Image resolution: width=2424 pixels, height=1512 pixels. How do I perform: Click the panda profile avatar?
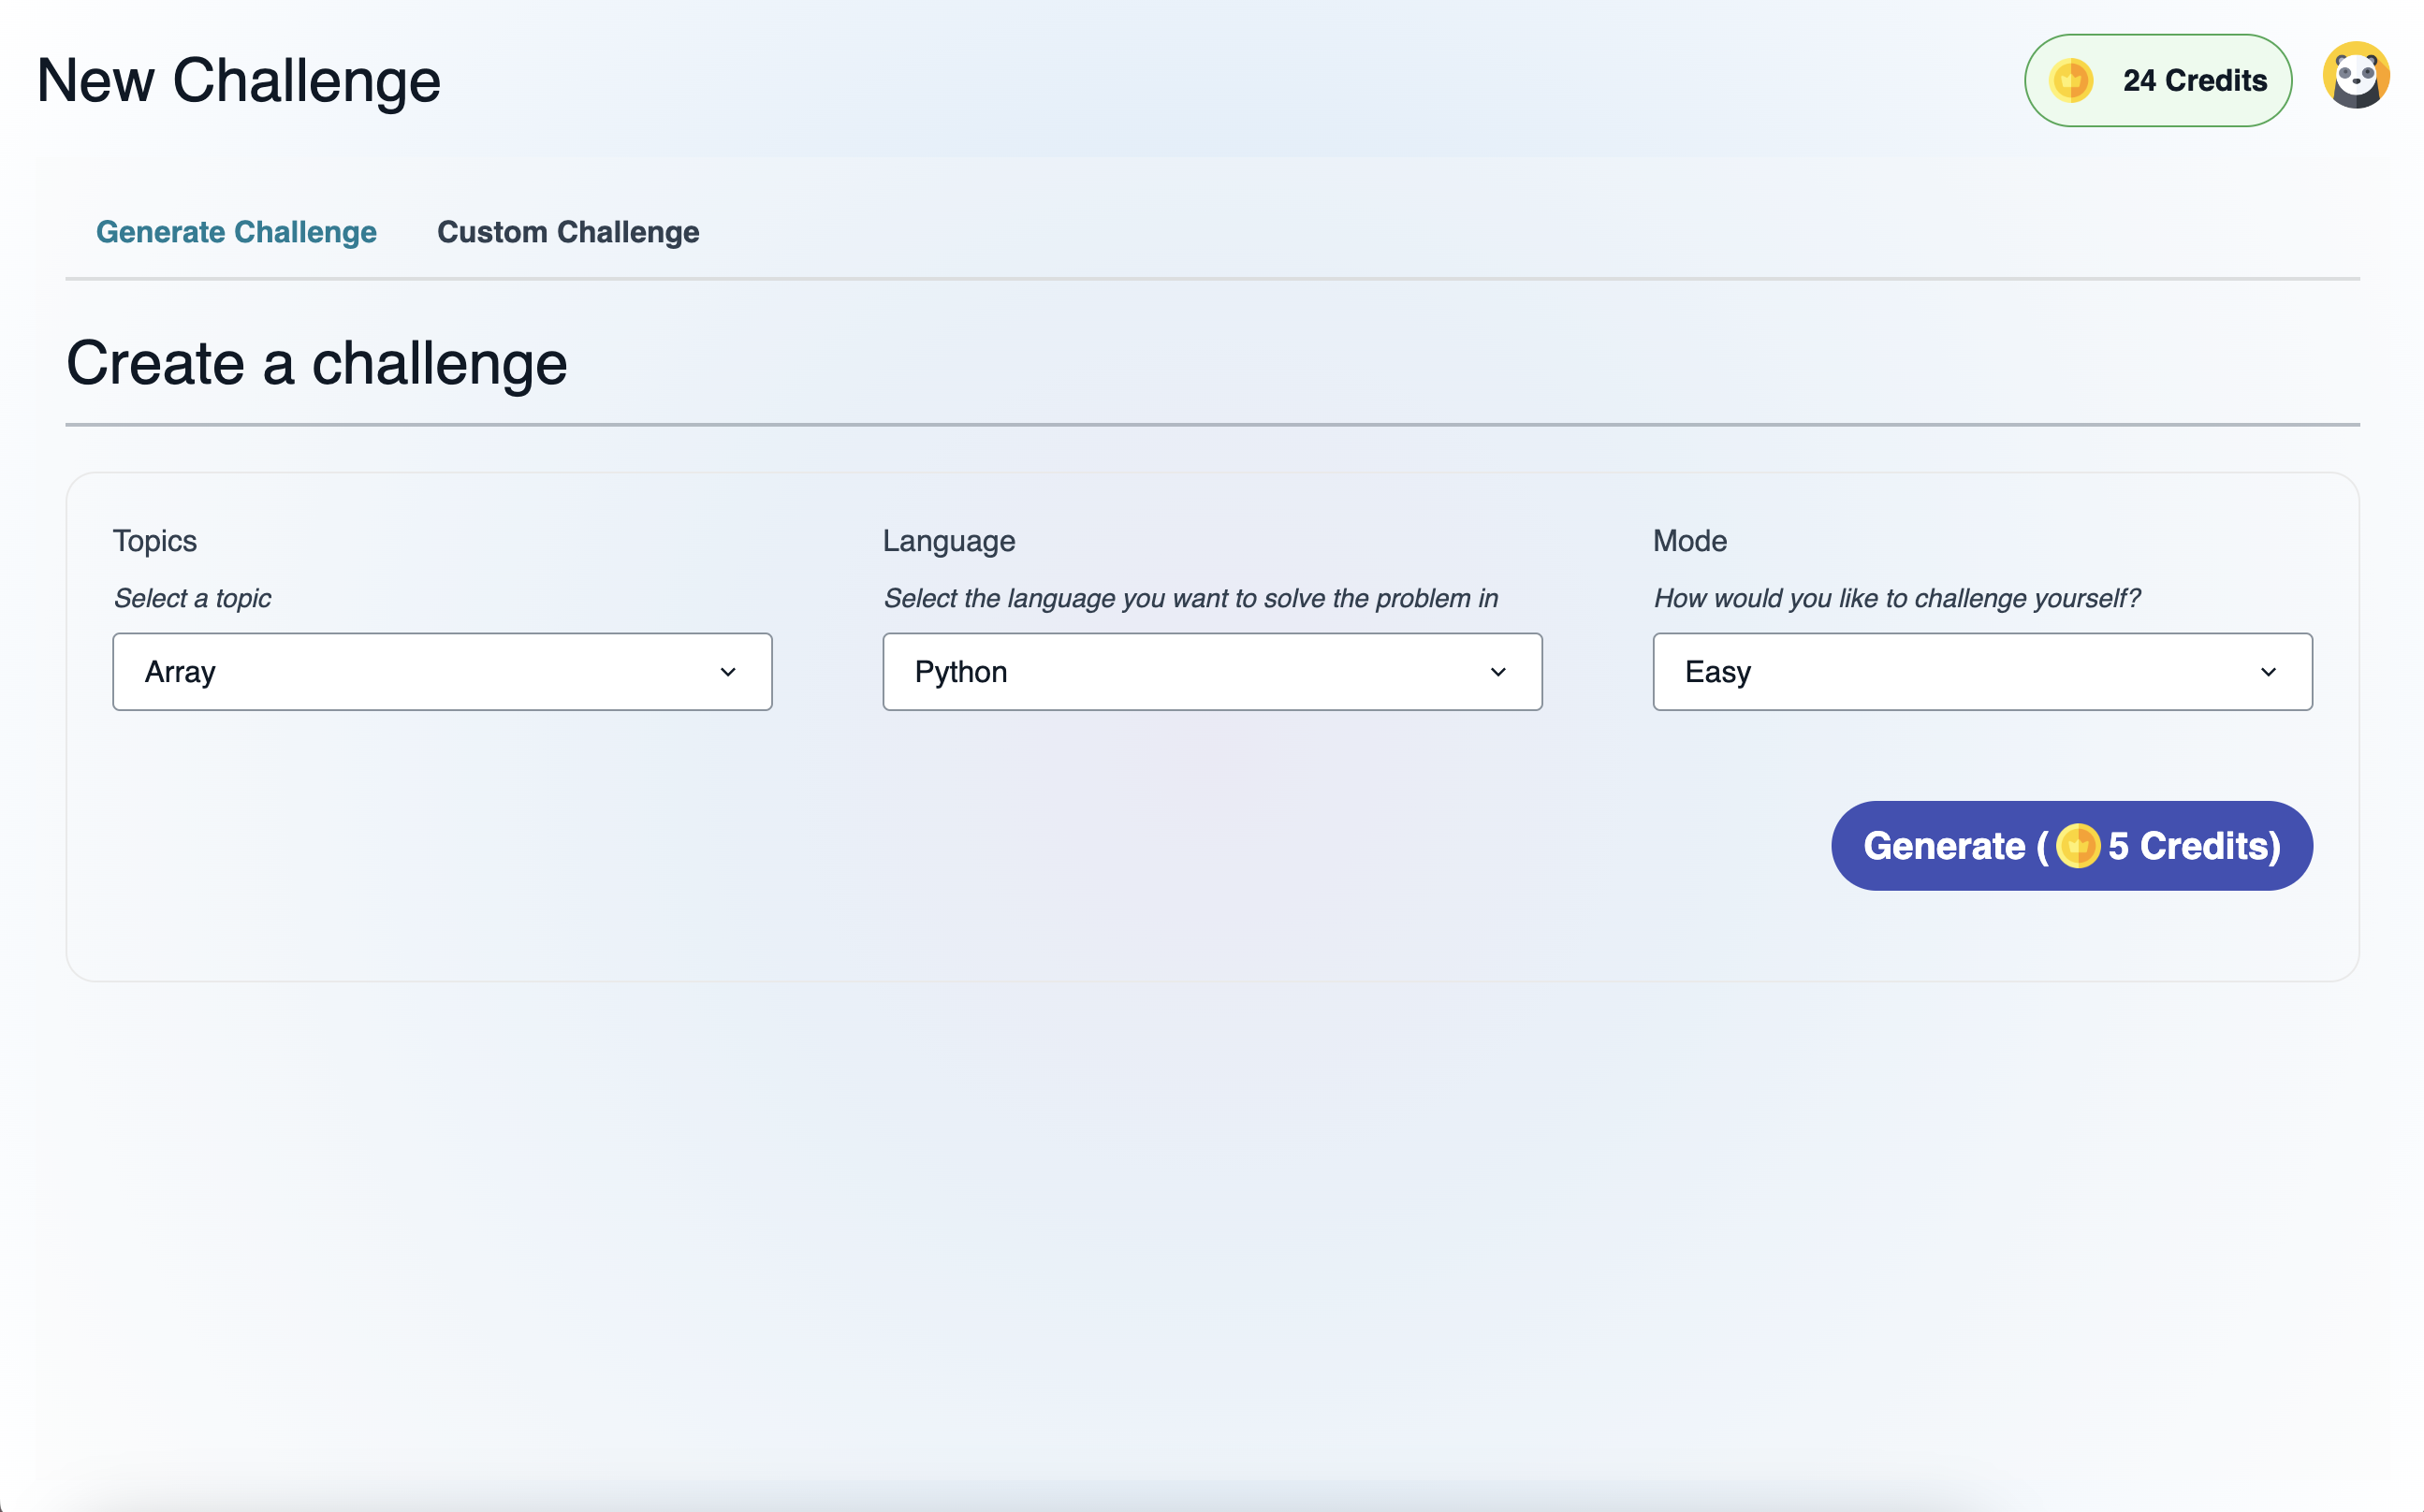2355,77
